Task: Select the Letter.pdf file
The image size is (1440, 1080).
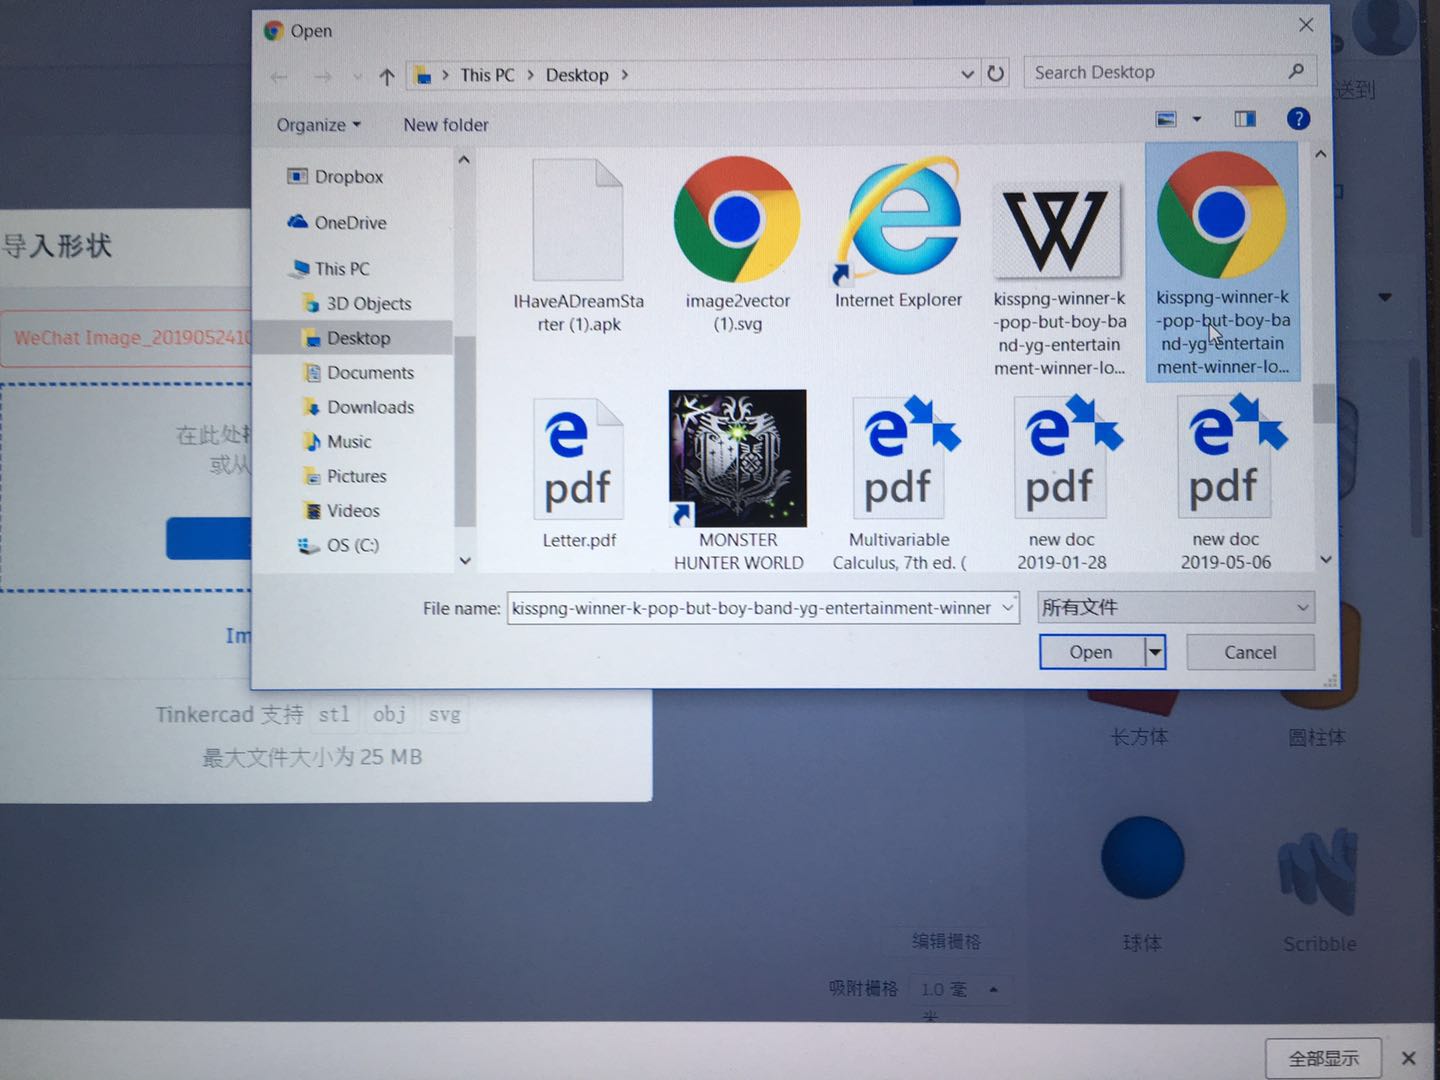Action: (x=578, y=472)
